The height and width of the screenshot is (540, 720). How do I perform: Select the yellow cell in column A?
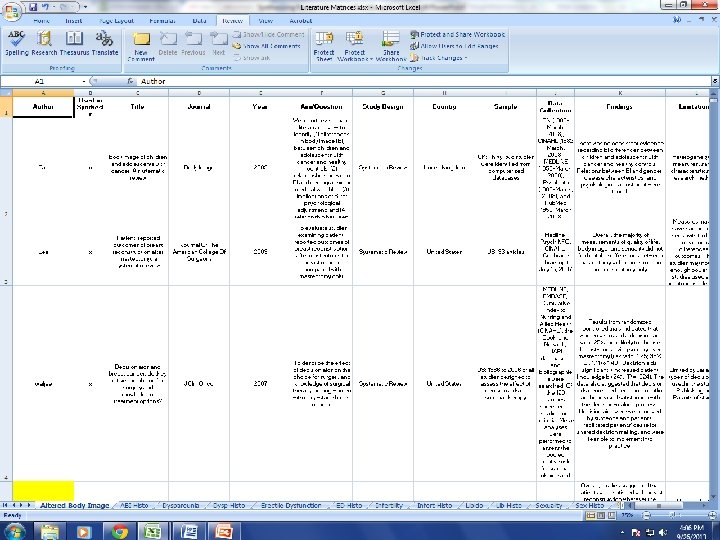(43, 491)
